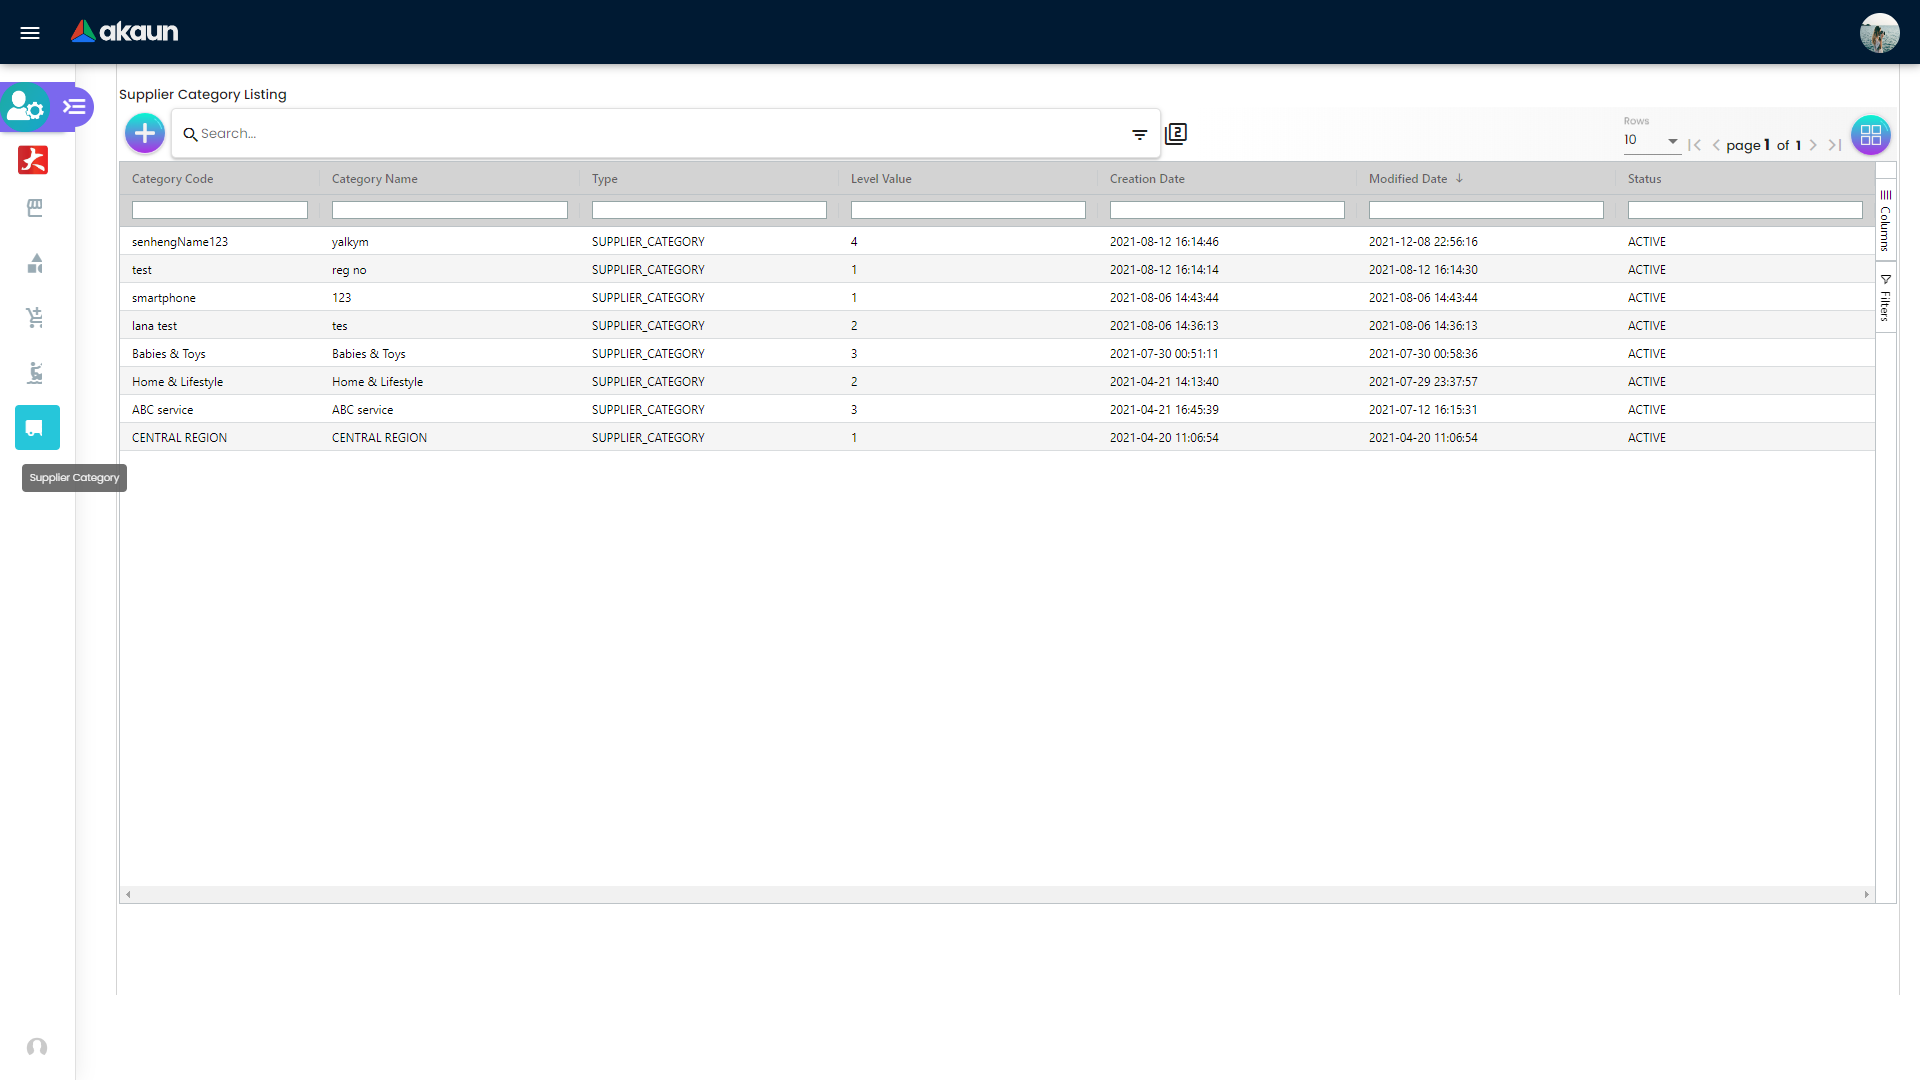Select the shopping cart icon in sidebar

pyautogui.click(x=36, y=317)
